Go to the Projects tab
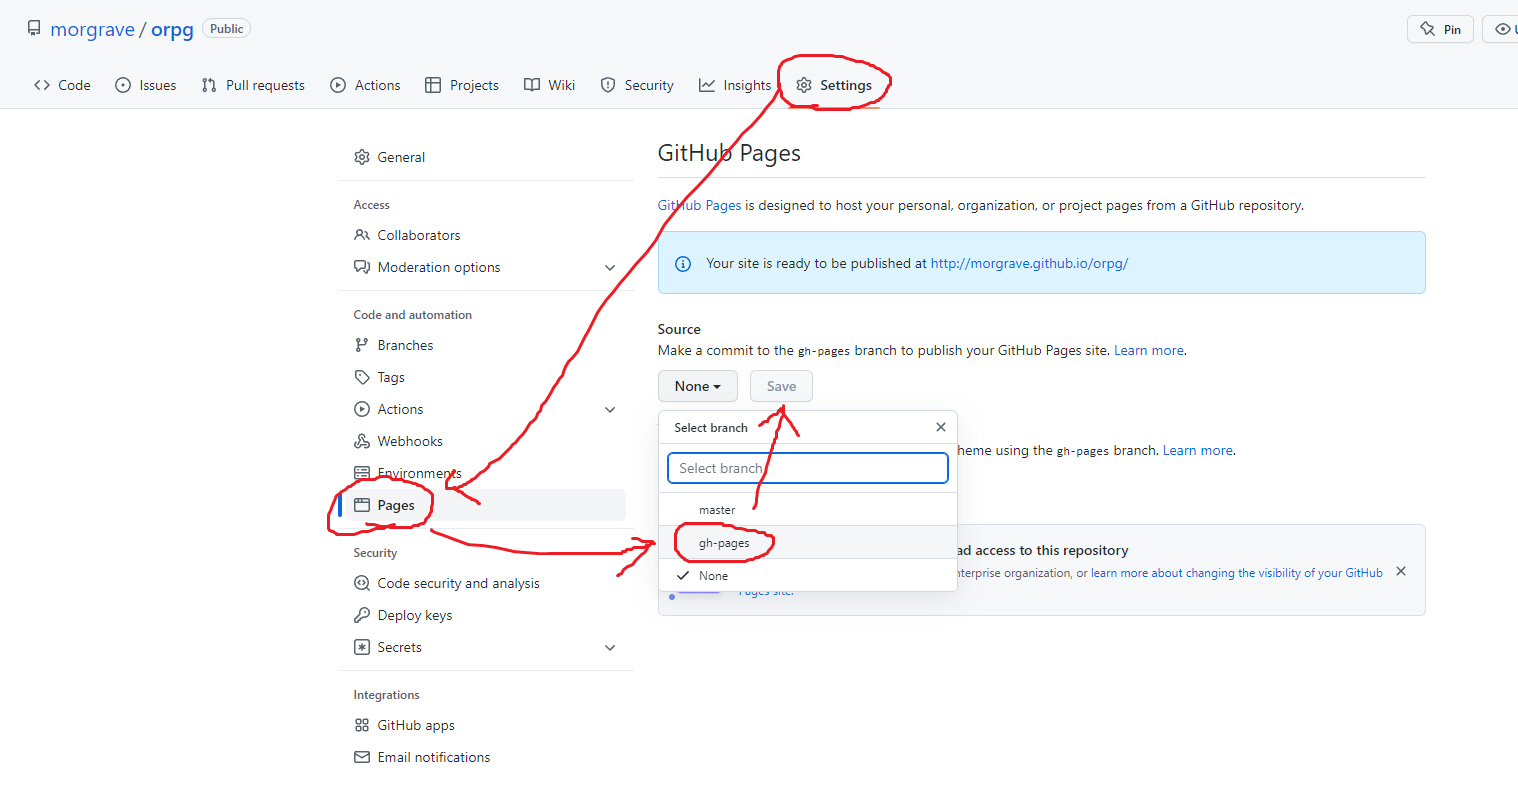 (462, 85)
